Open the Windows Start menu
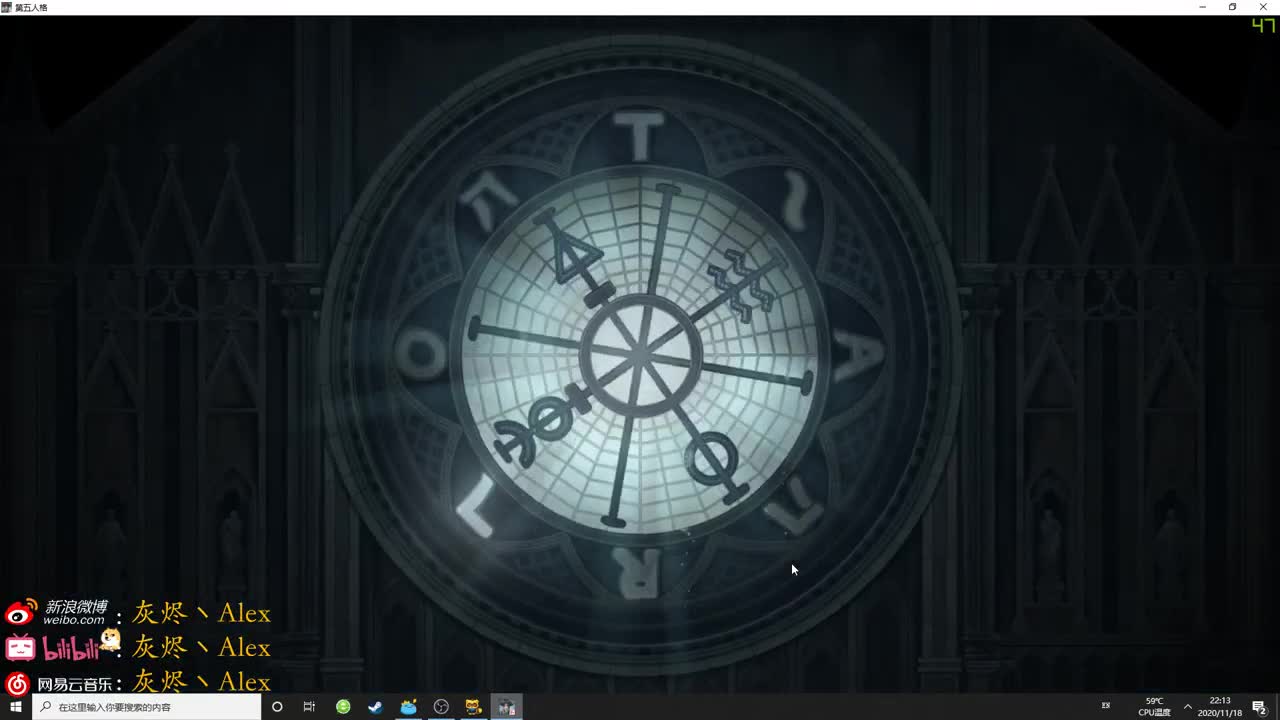 (15, 707)
